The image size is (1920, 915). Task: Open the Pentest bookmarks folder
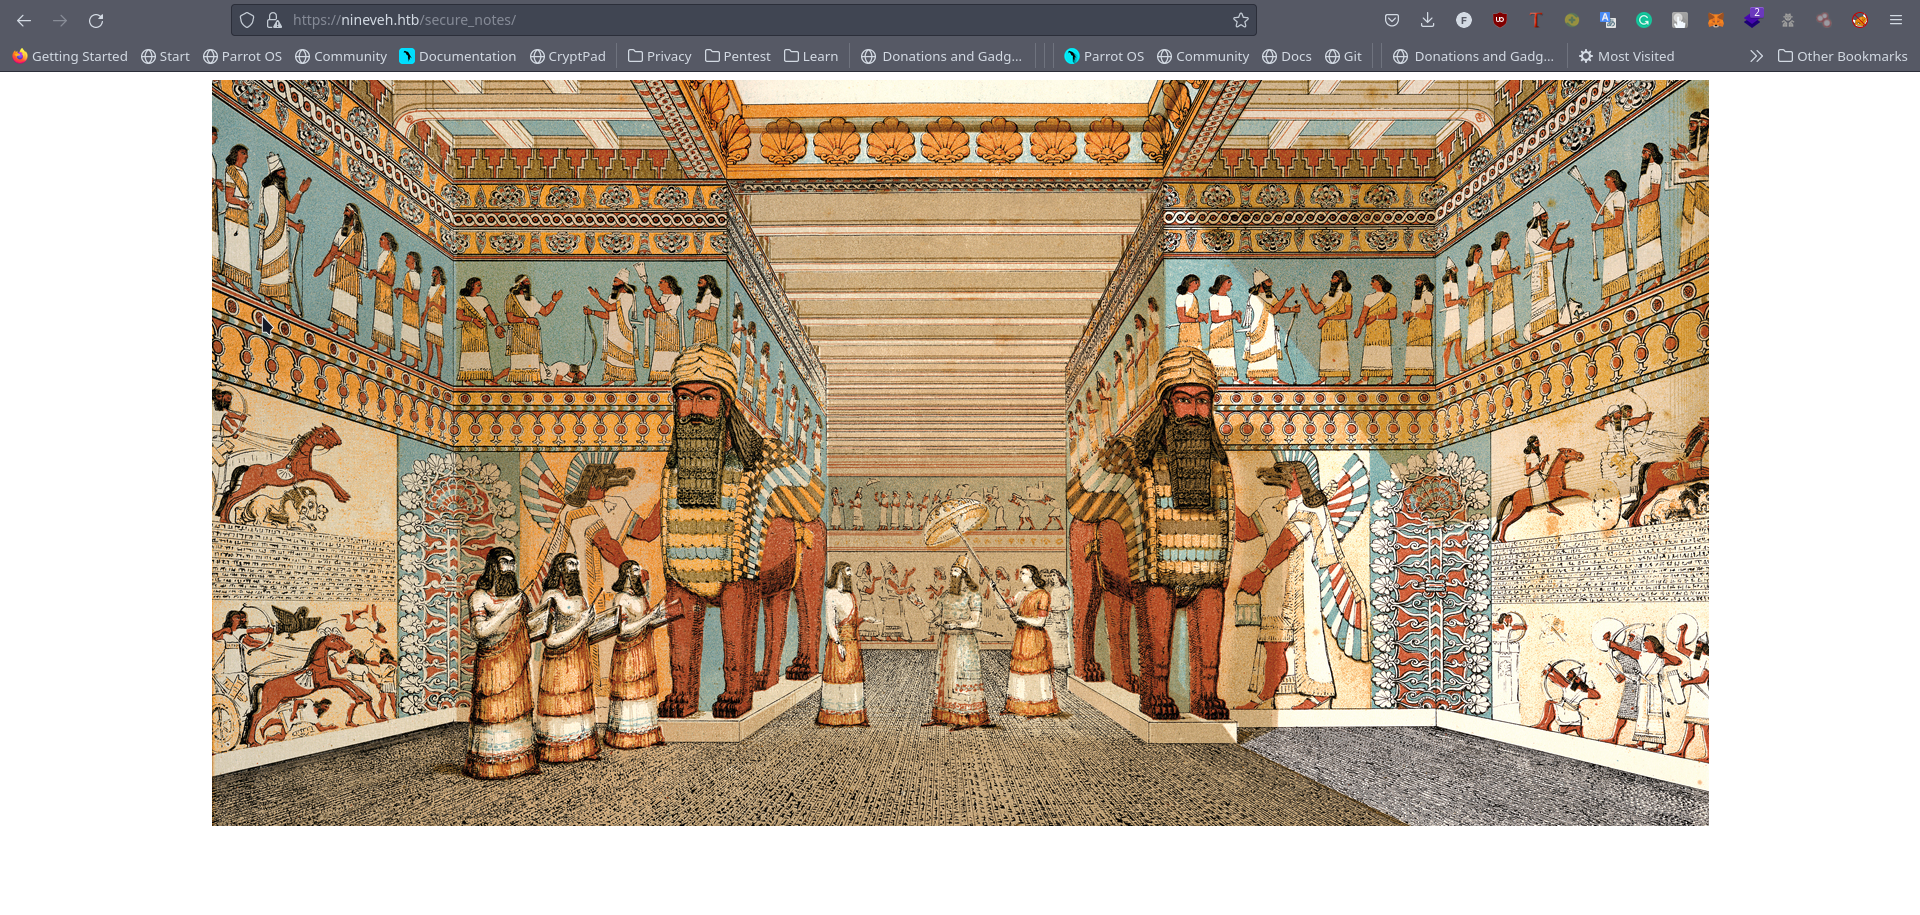pyautogui.click(x=737, y=56)
